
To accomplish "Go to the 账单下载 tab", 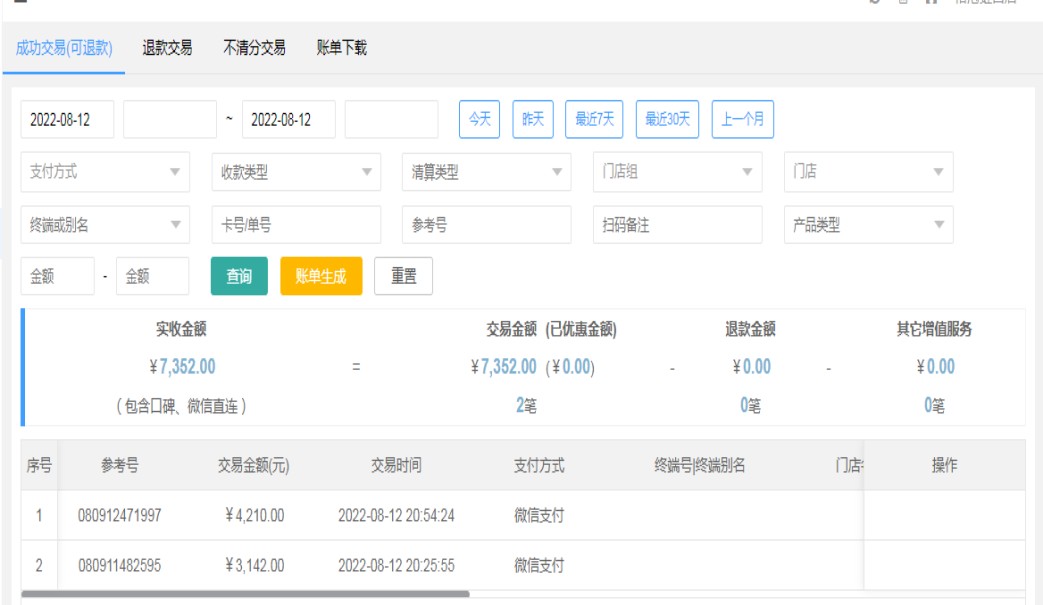I will pos(341,48).
